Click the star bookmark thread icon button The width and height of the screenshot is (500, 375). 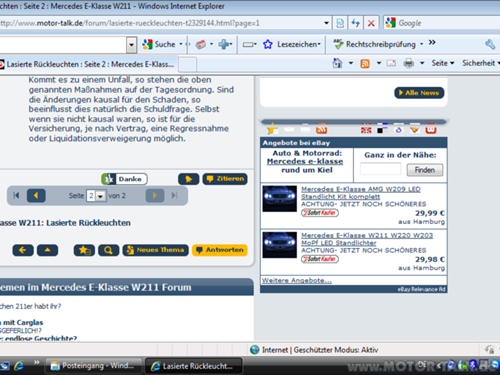84,250
